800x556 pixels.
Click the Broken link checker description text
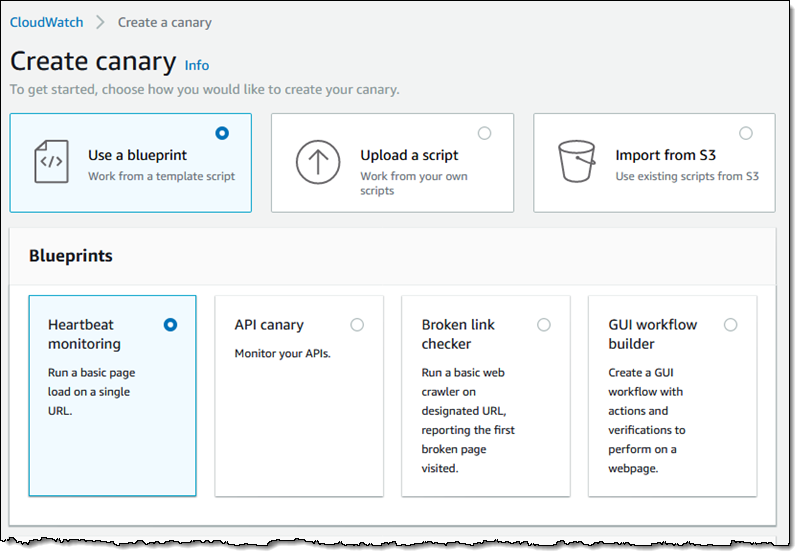coord(468,420)
